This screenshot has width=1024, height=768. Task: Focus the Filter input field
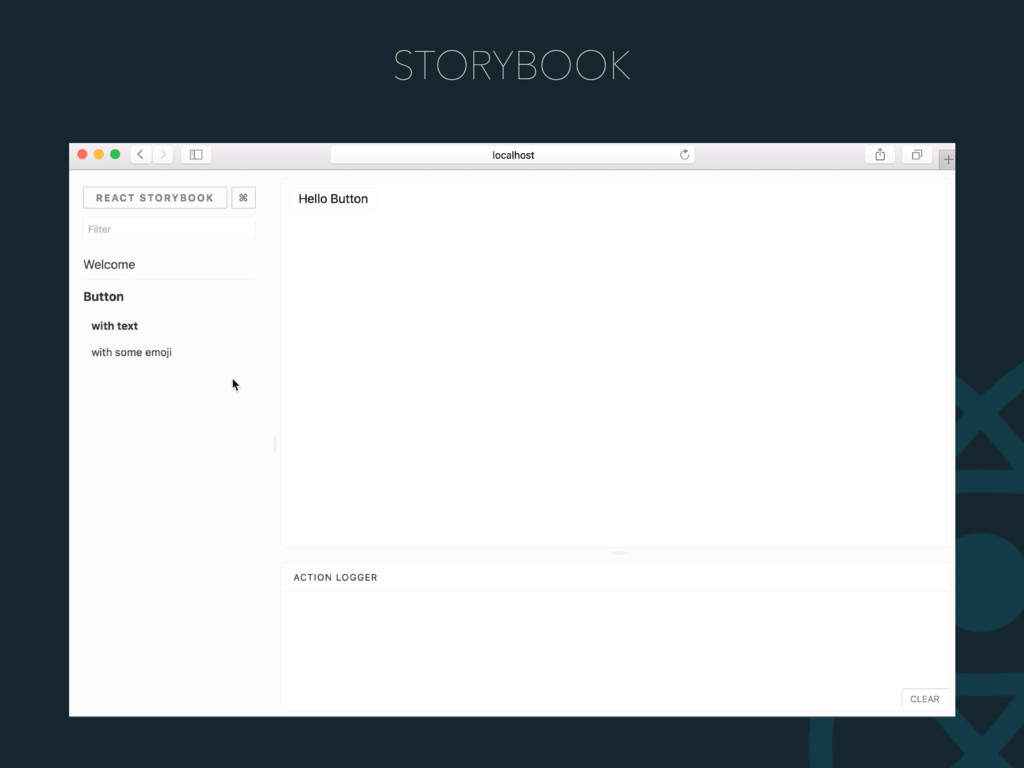pyautogui.click(x=169, y=229)
